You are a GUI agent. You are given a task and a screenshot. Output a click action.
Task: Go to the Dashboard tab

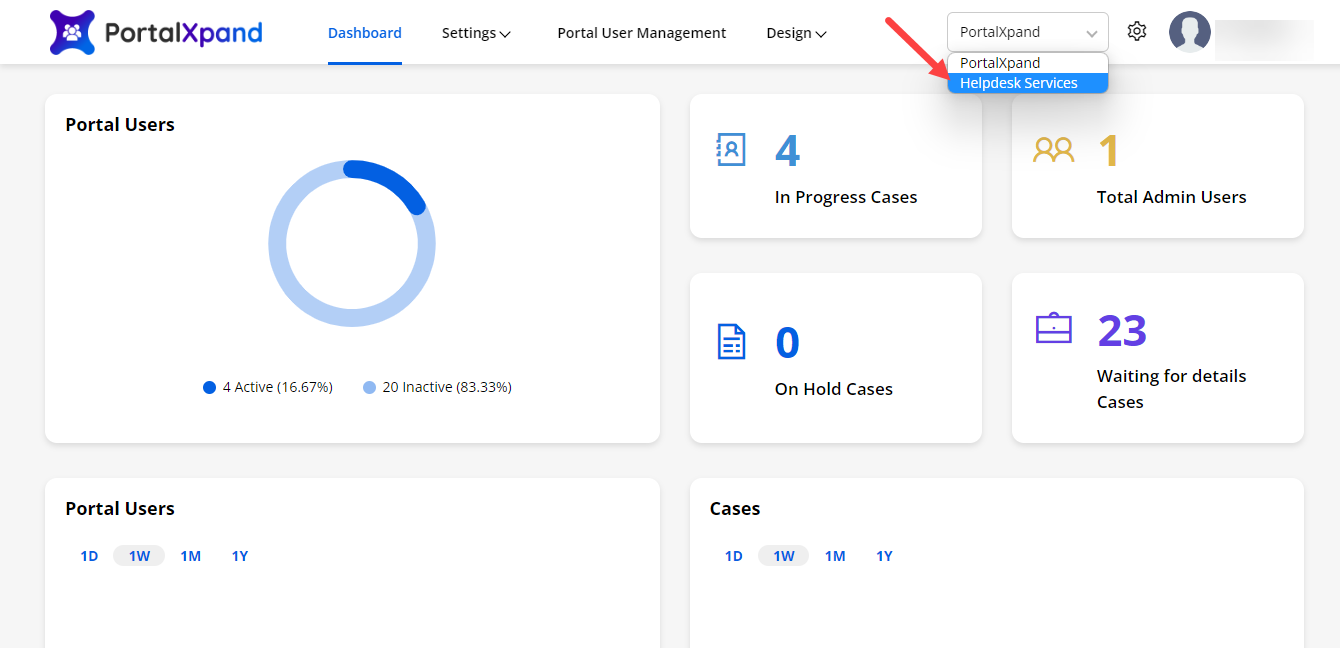364,33
